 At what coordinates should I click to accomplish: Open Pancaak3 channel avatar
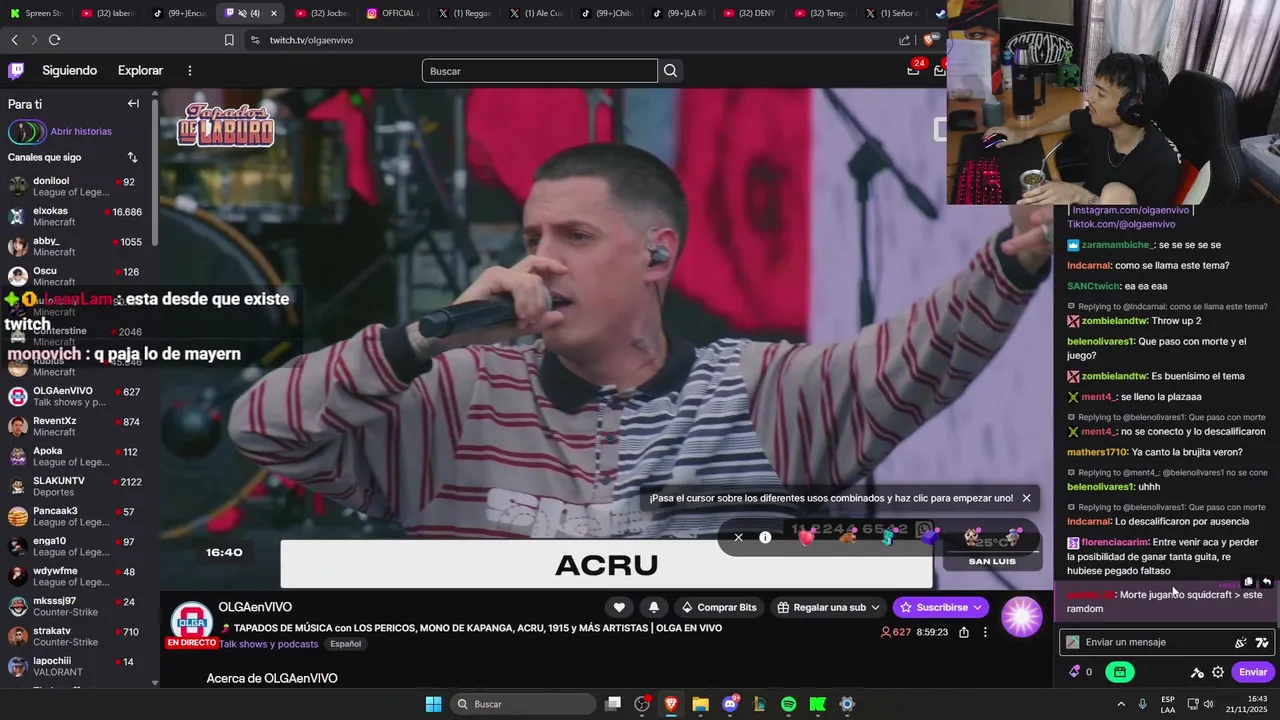tap(18, 516)
